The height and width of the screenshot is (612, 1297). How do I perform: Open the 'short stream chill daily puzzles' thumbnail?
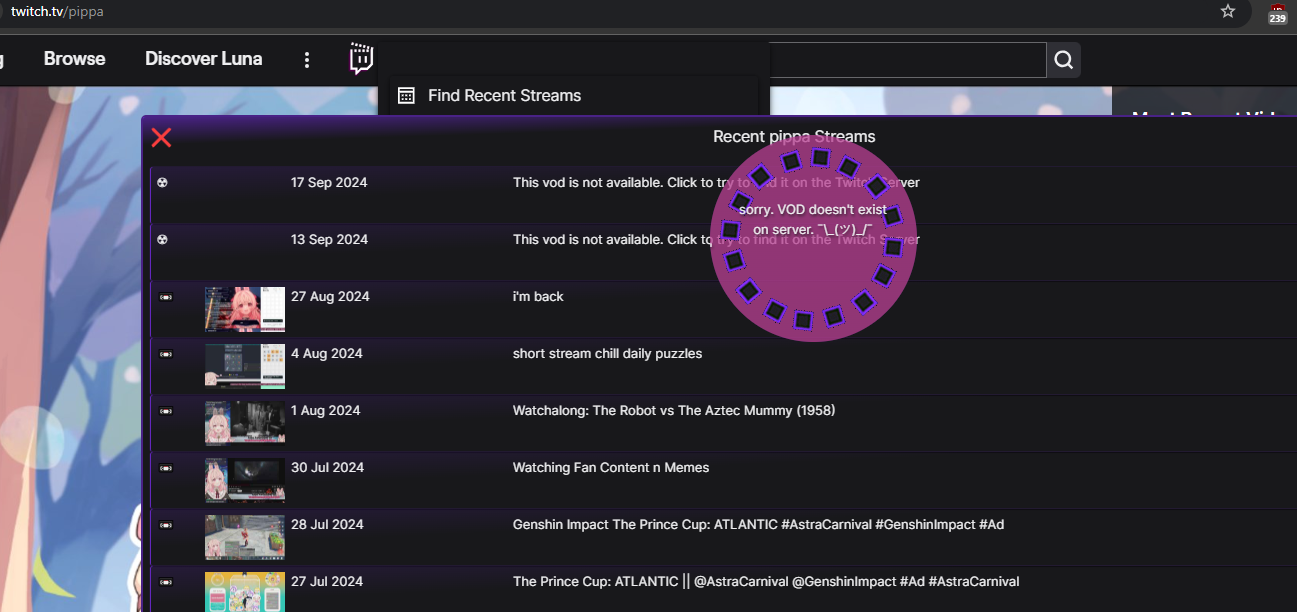(245, 366)
